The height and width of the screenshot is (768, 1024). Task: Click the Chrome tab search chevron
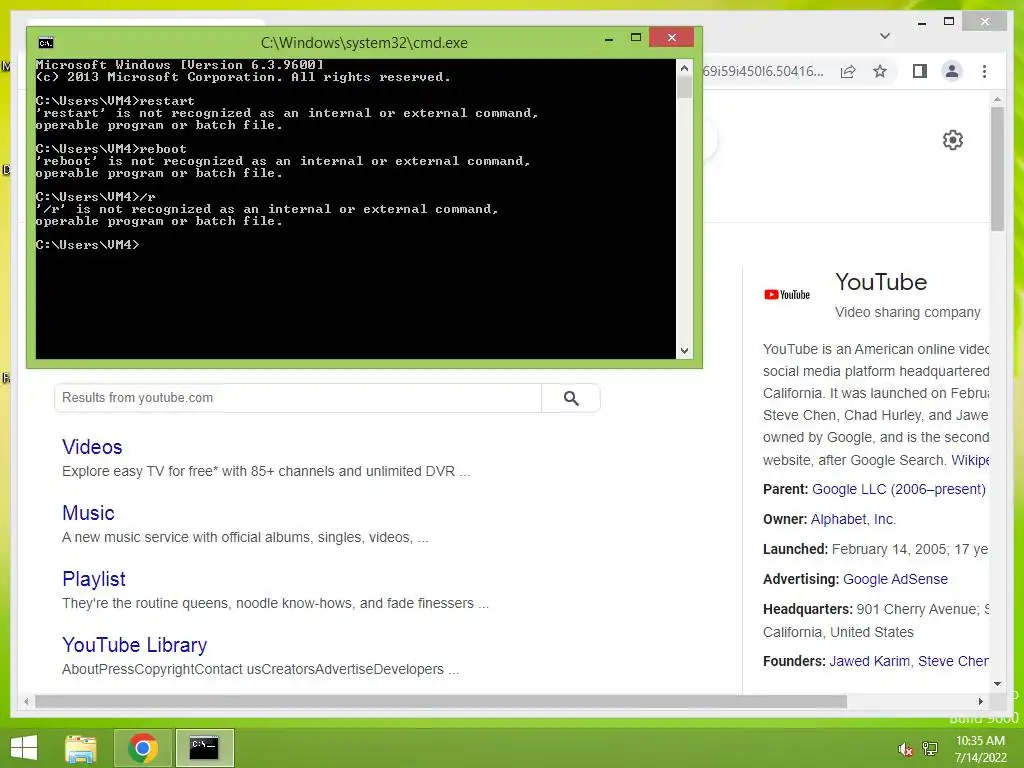[x=885, y=36]
